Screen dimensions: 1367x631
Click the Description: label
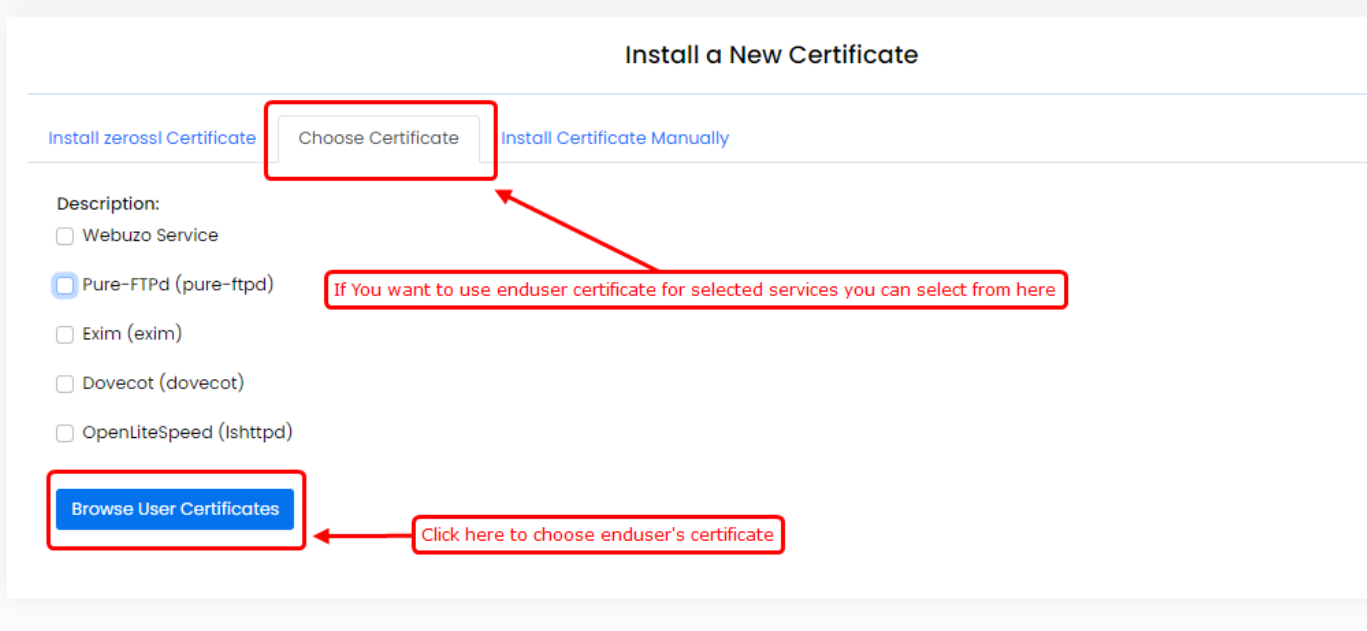pos(108,204)
